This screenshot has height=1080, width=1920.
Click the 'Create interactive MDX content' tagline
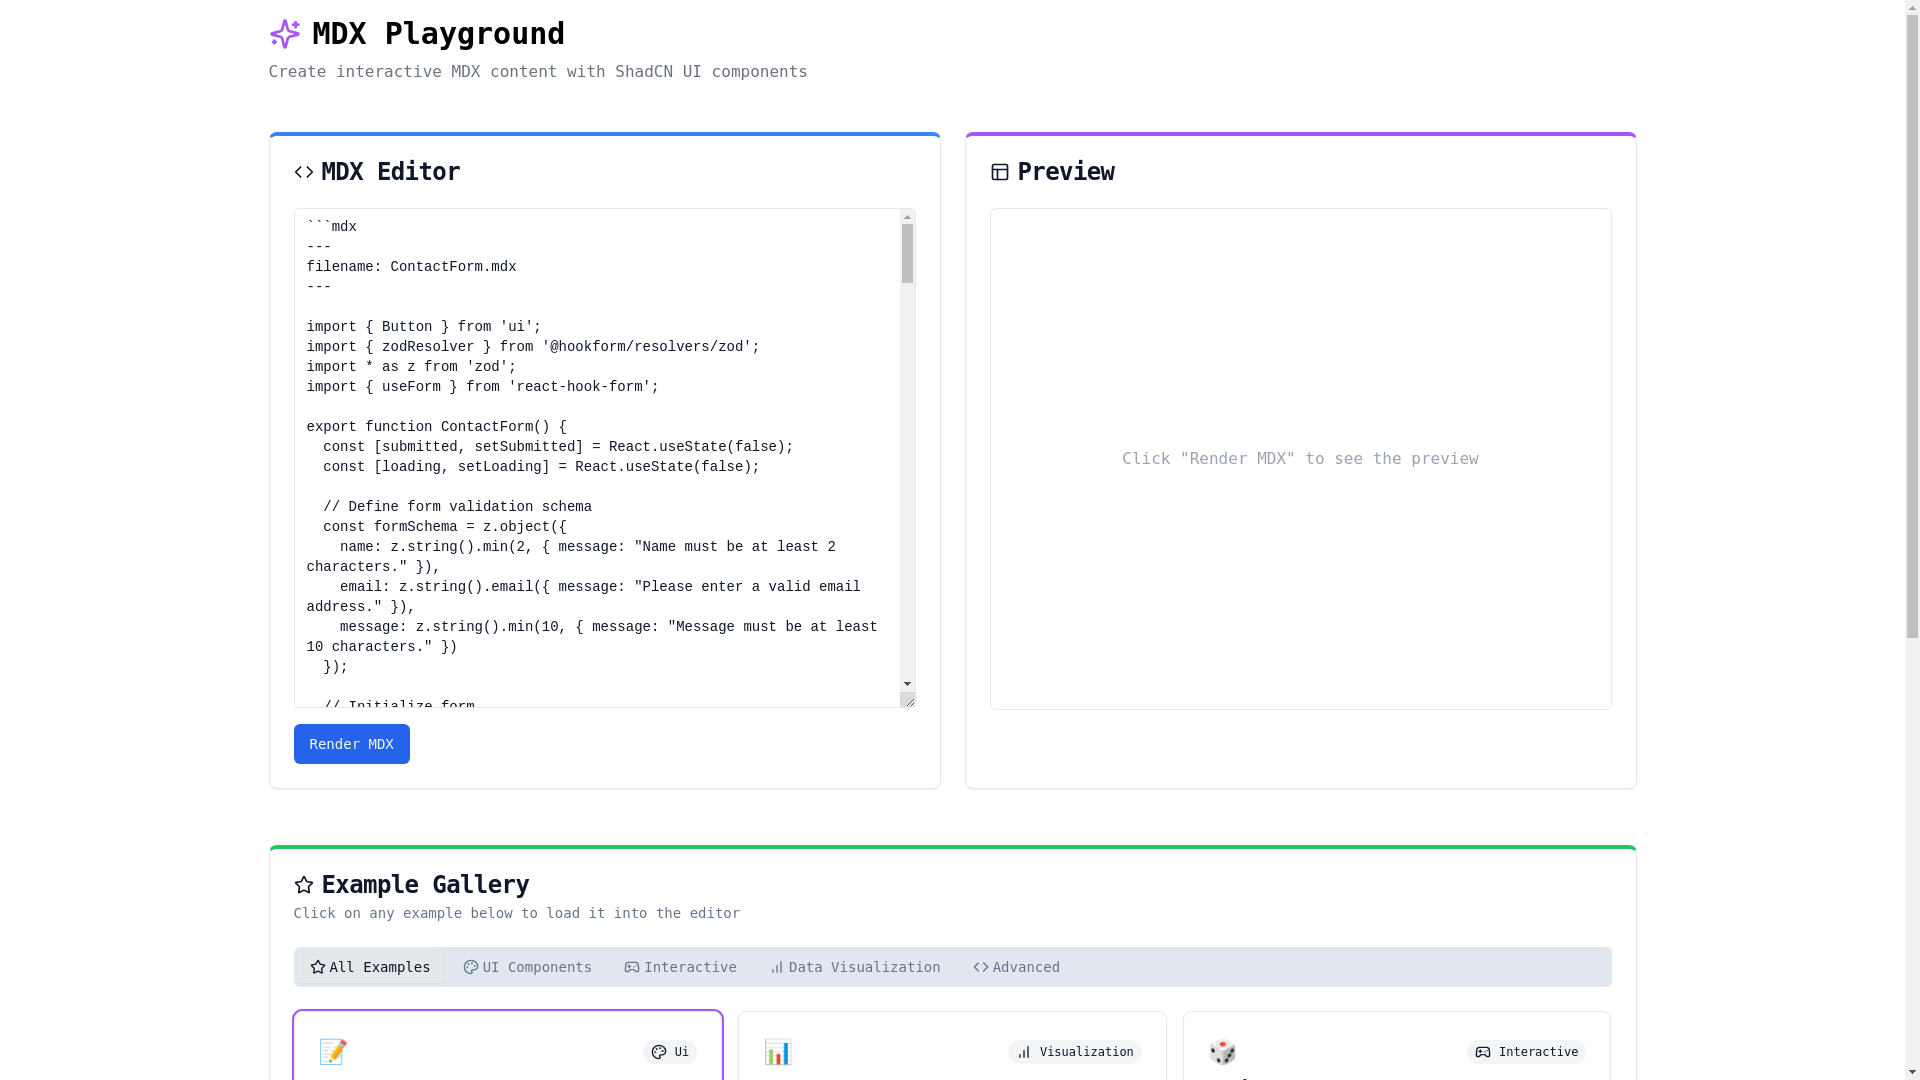[538, 72]
